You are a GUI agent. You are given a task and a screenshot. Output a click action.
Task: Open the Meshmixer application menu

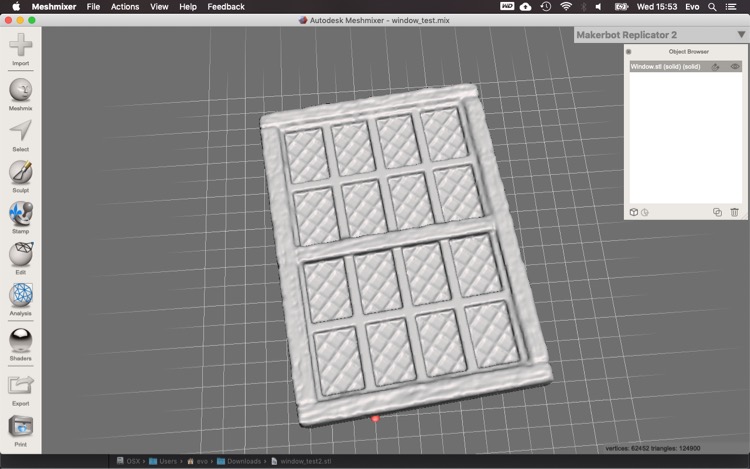pos(54,7)
